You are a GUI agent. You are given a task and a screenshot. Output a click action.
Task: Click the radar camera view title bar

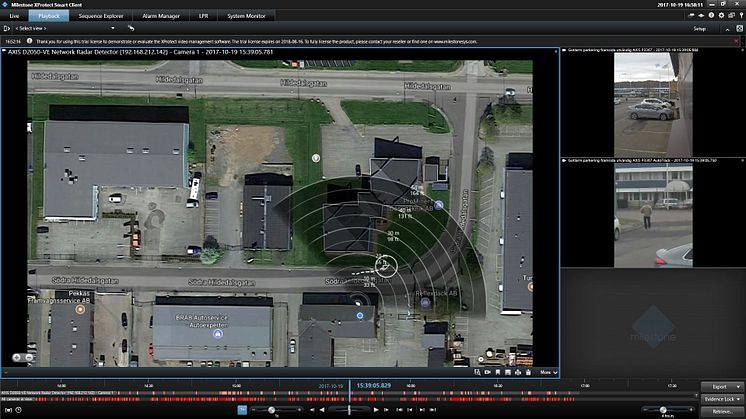click(280, 52)
